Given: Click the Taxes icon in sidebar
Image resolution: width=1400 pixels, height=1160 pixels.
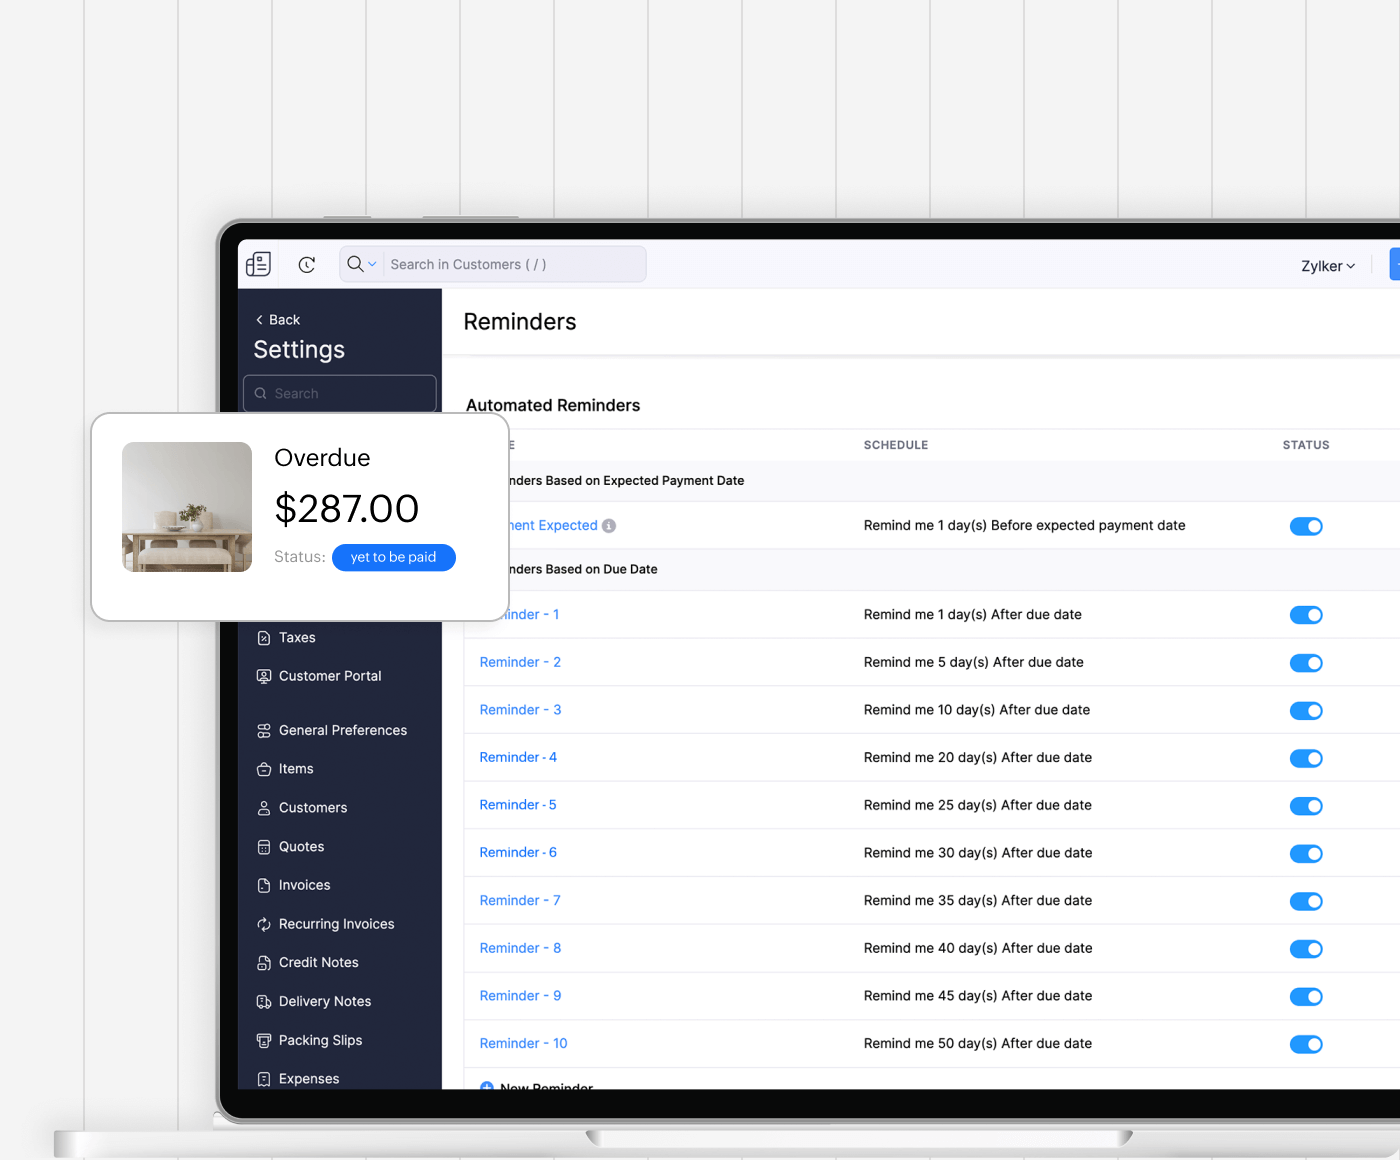Looking at the screenshot, I should click(x=264, y=638).
